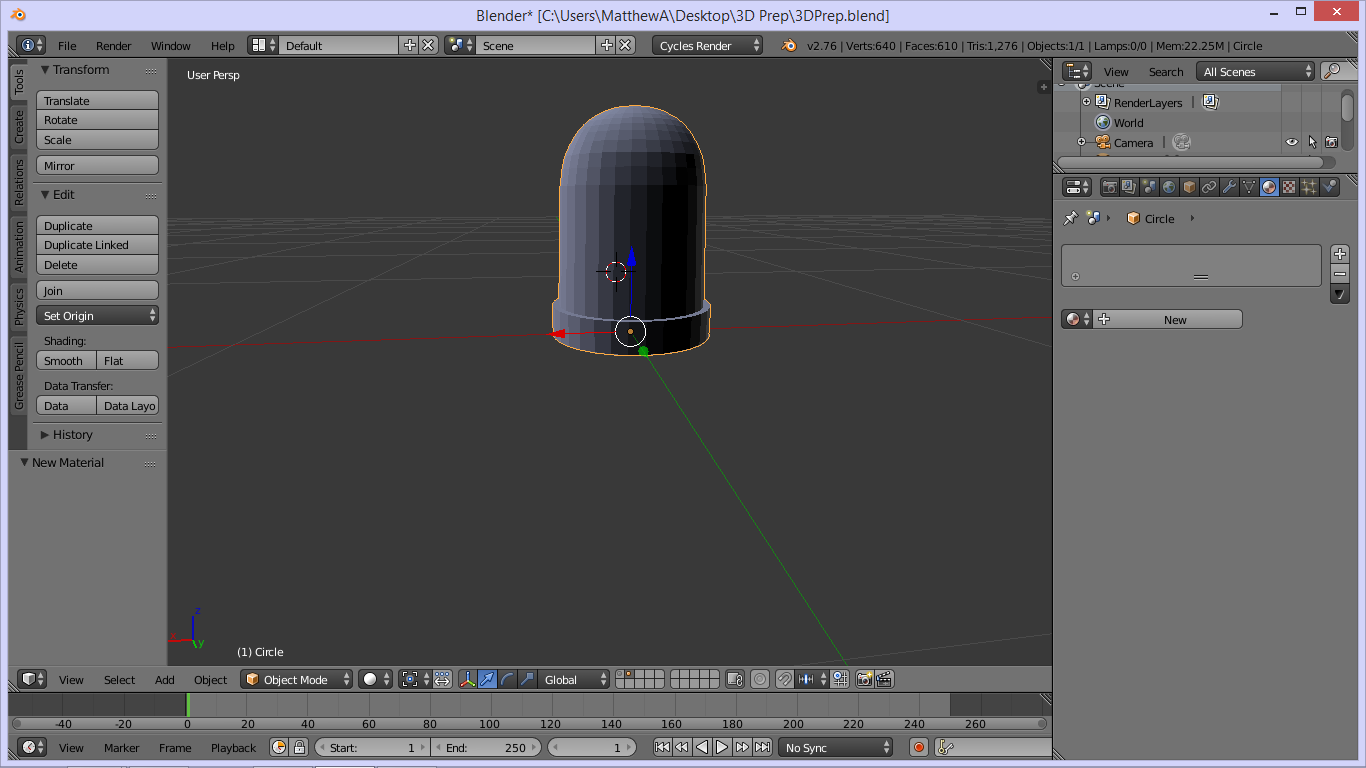Click the End frame field
This screenshot has width=1366, height=768.
pos(488,747)
